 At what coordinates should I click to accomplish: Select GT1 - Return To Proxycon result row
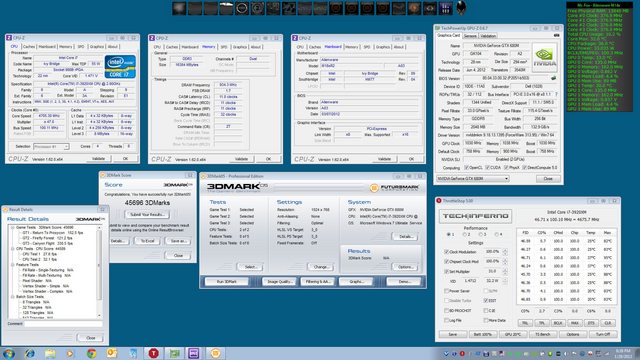(x=53, y=233)
